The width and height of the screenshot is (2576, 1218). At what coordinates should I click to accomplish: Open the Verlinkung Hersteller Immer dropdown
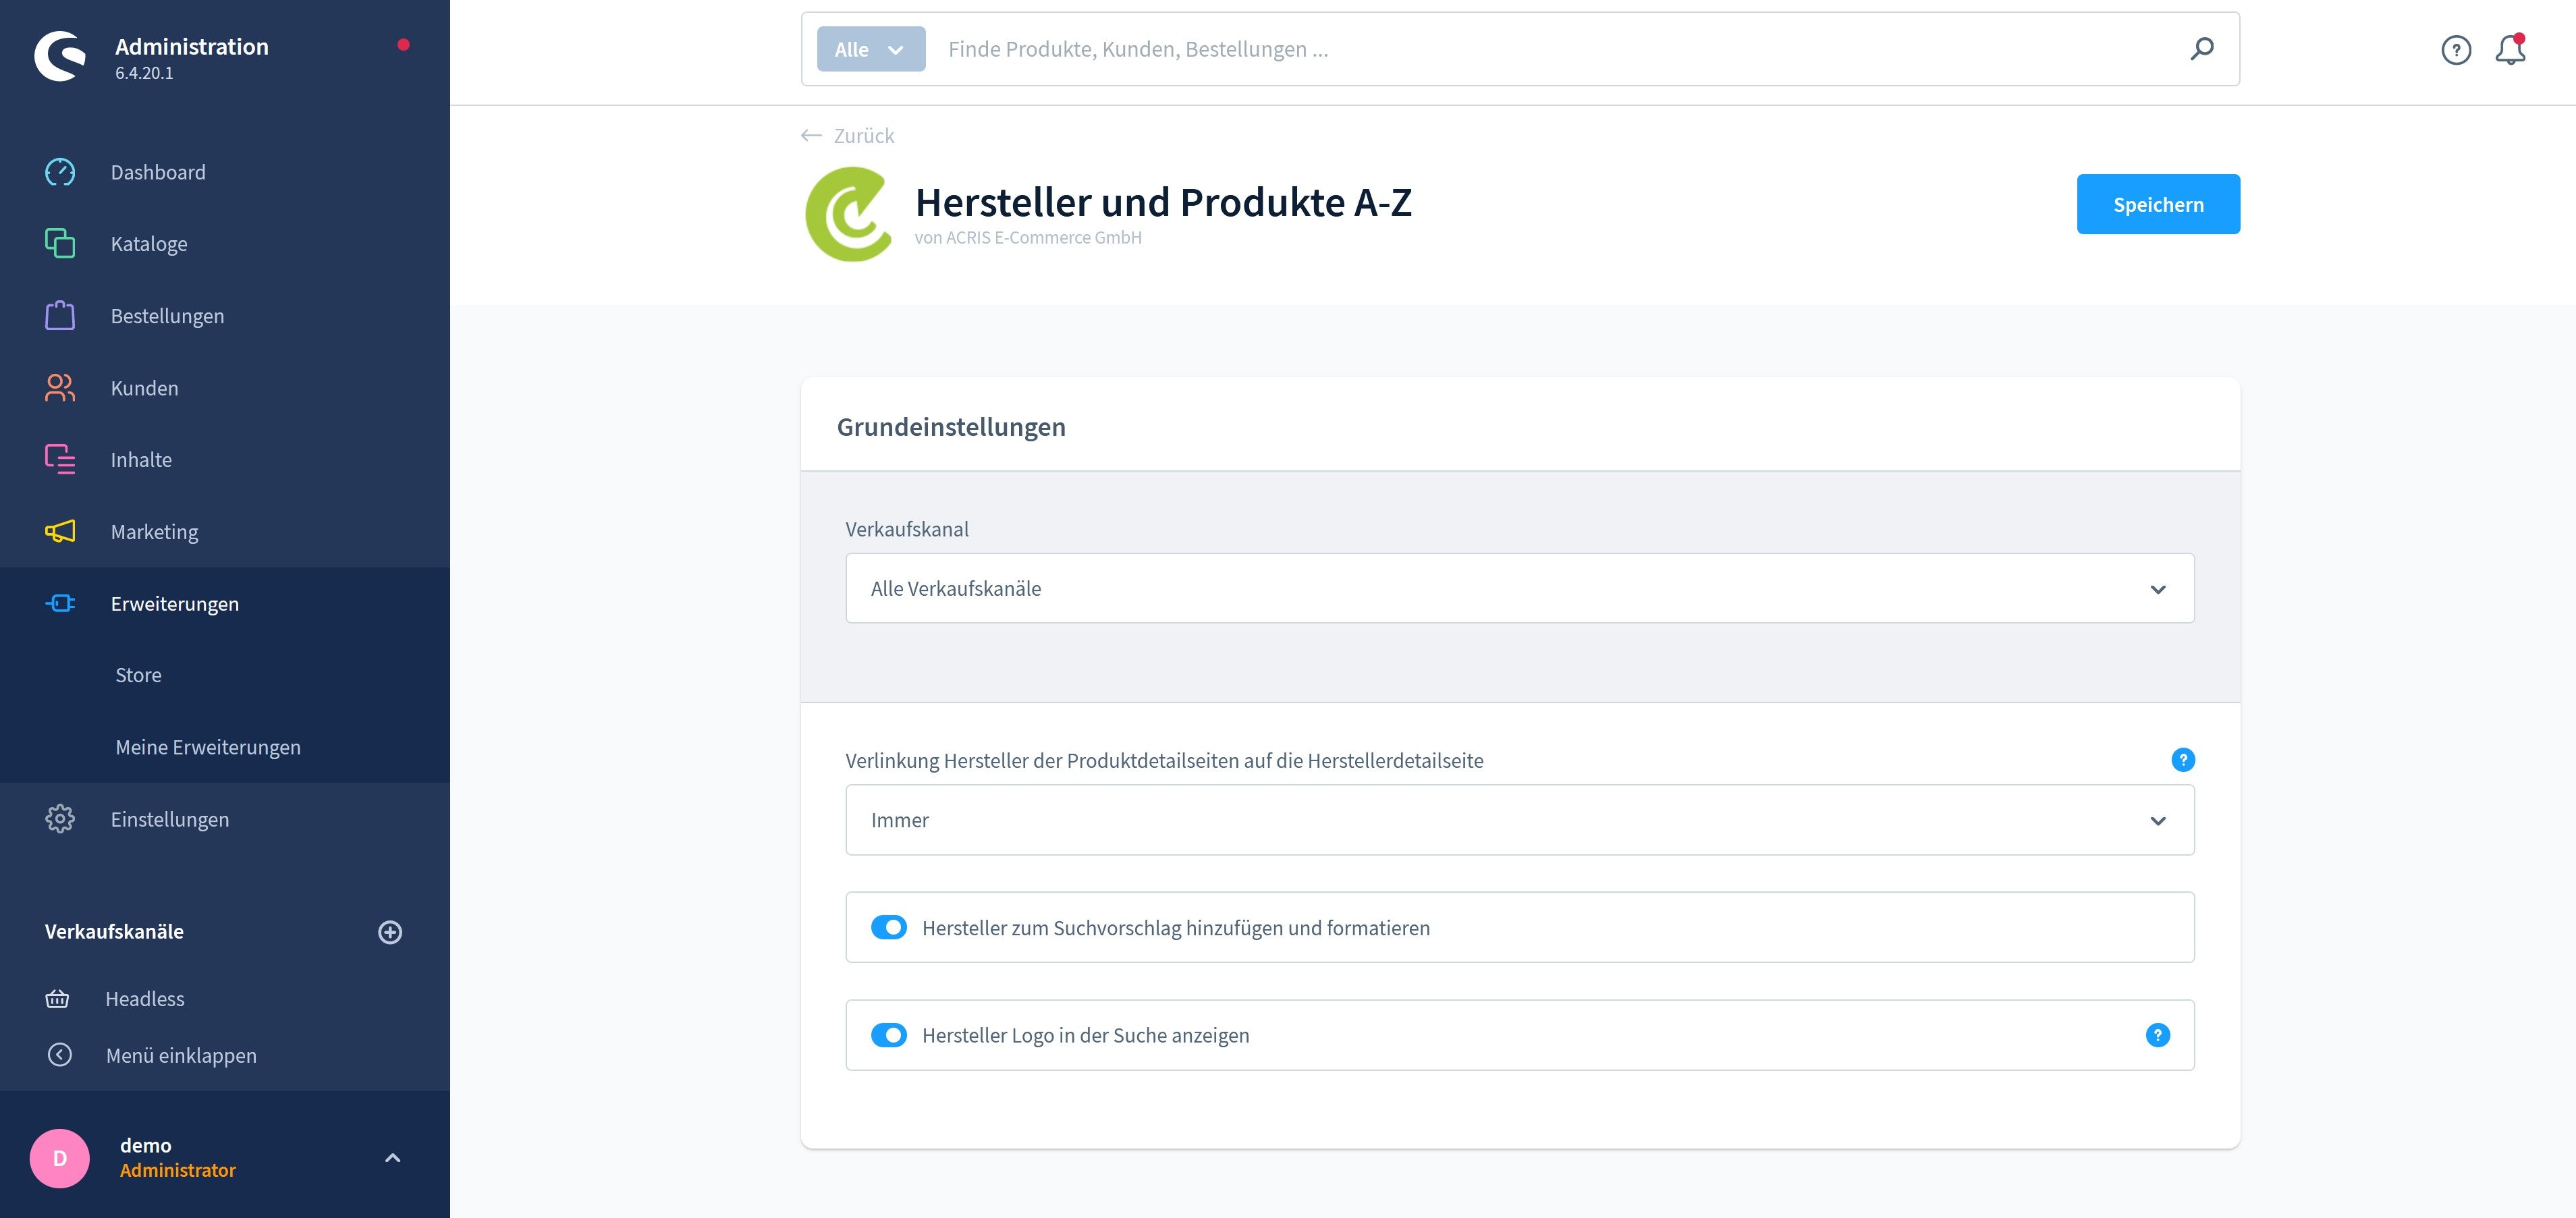(x=1520, y=820)
